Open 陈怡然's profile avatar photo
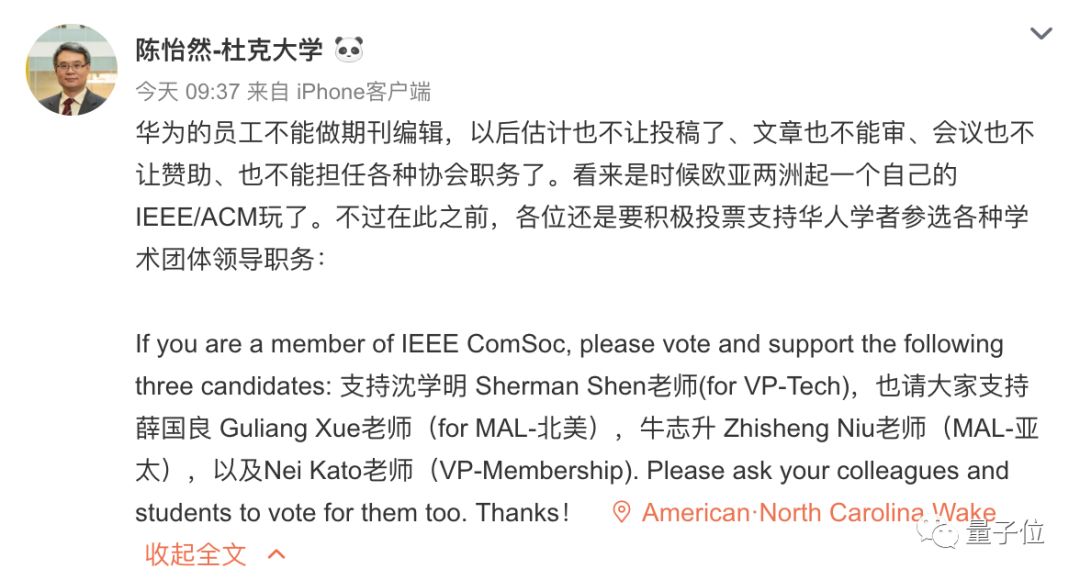This screenshot has height=580, width=1080. coord(71,70)
